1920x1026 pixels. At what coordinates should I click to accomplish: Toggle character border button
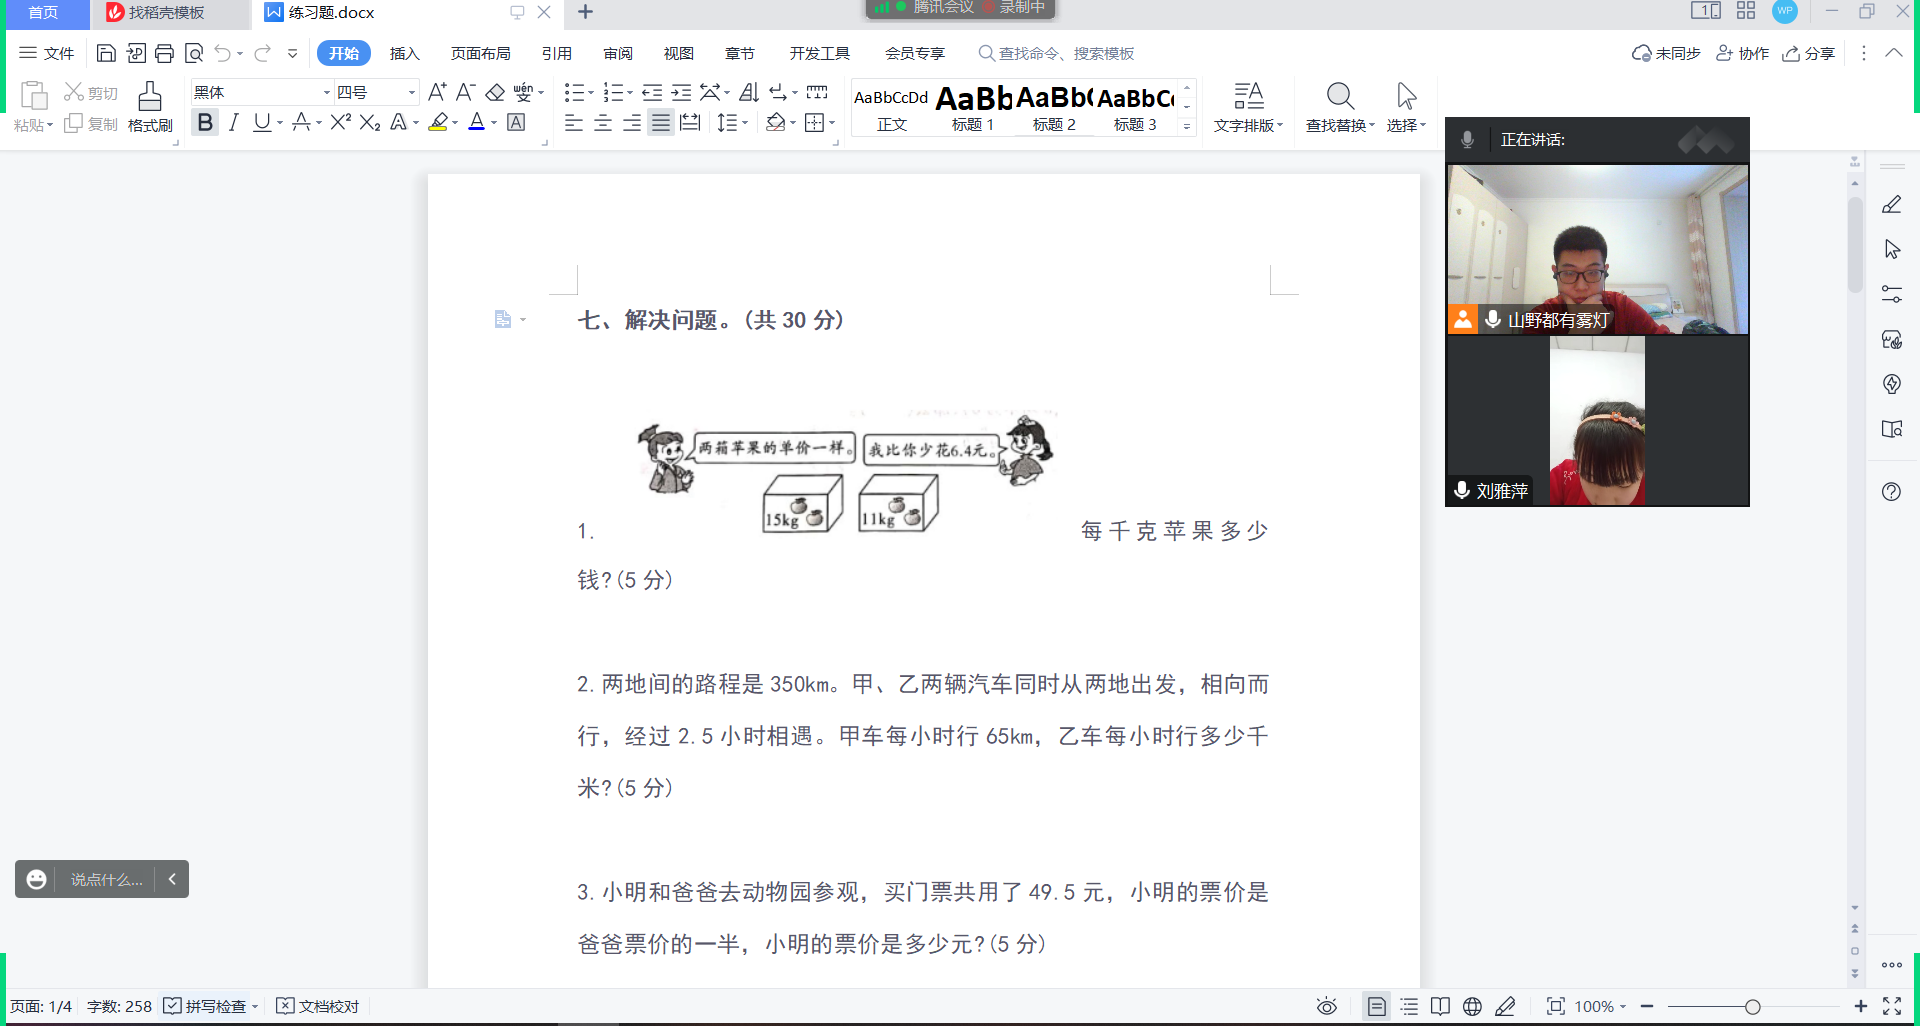[x=516, y=122]
